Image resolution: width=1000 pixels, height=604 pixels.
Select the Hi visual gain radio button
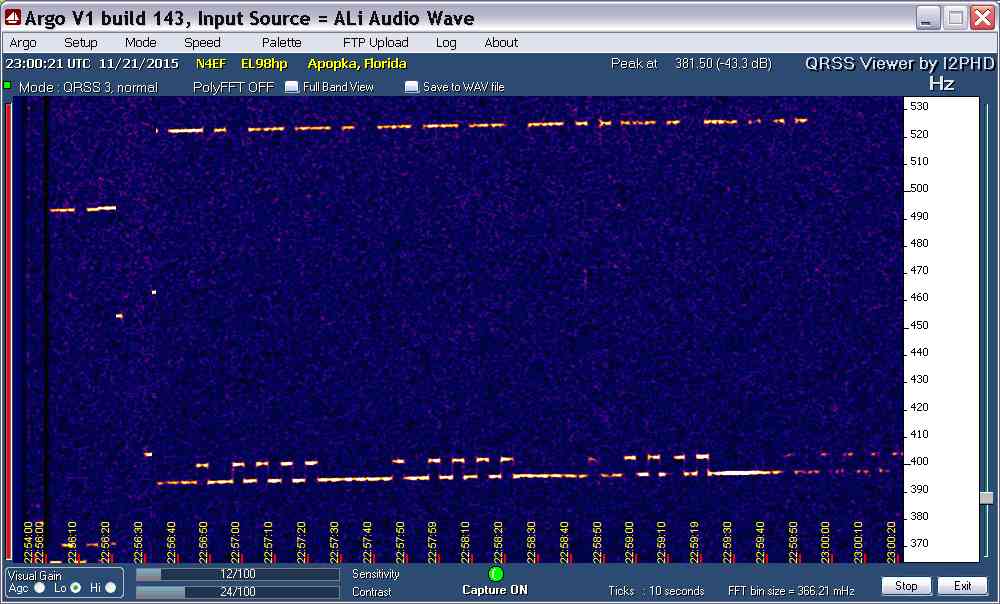(110, 588)
